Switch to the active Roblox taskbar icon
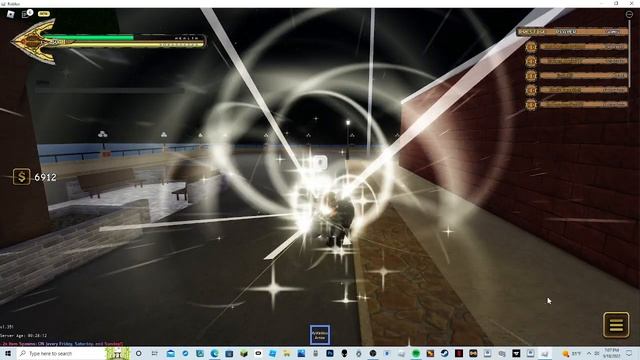Screen dimensions: 640x360 click(x=544, y=353)
